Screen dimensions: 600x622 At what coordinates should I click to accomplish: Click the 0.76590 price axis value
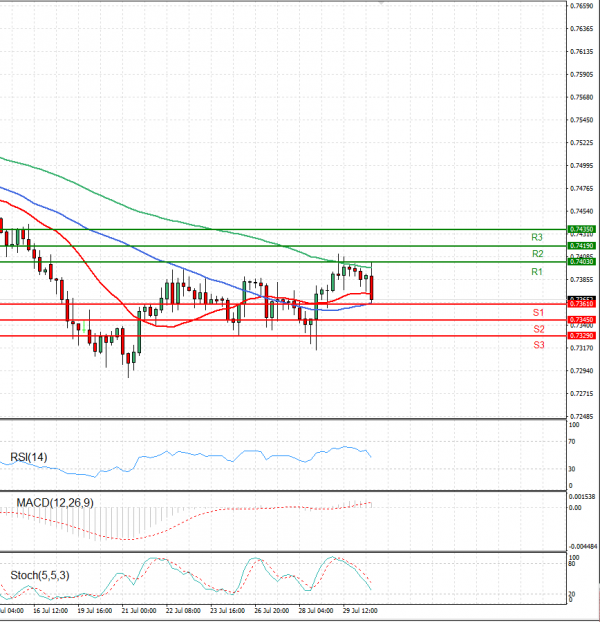pyautogui.click(x=582, y=6)
